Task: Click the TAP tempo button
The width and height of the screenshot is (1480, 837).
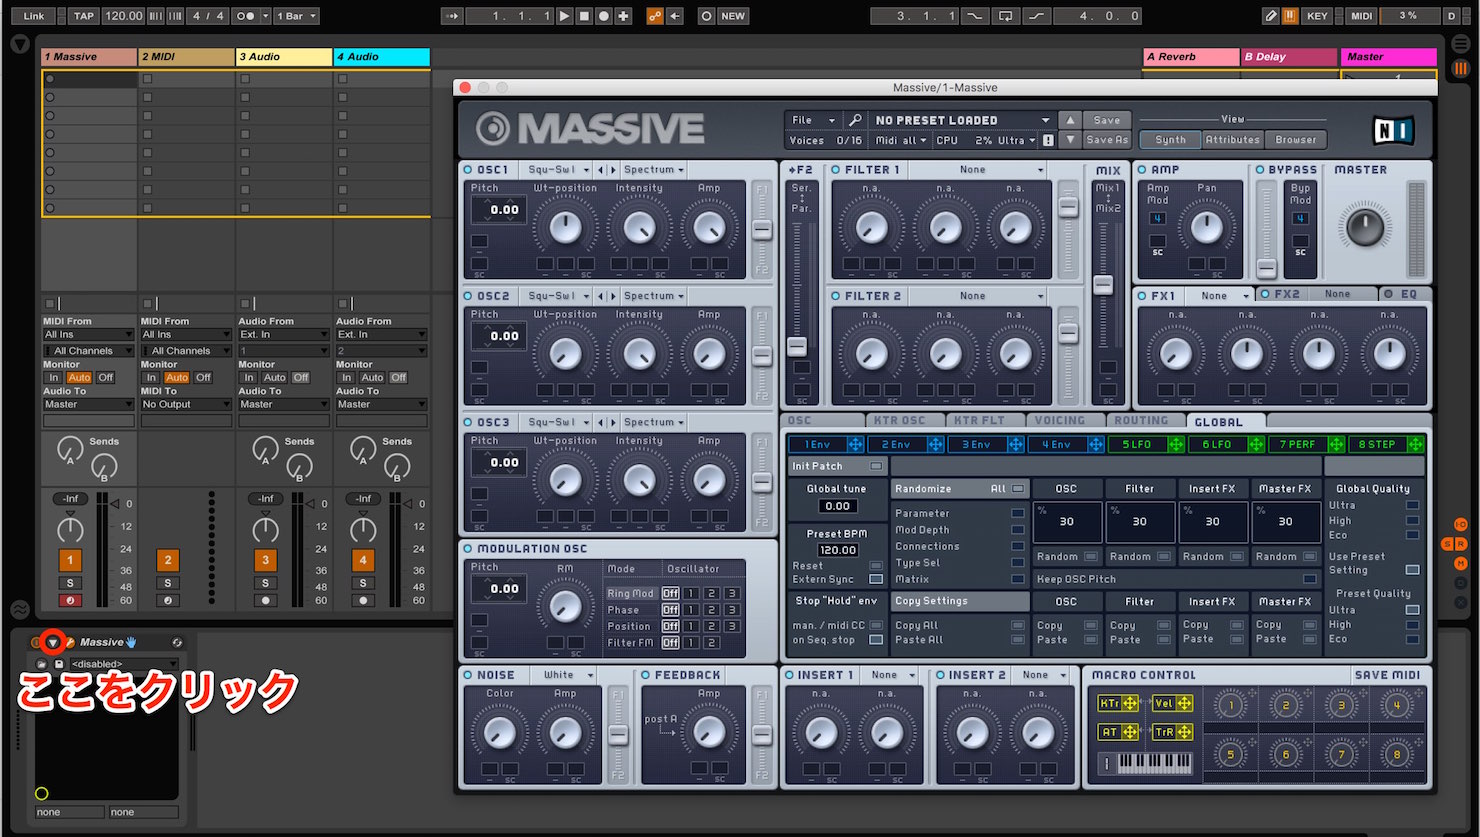Action: (84, 16)
